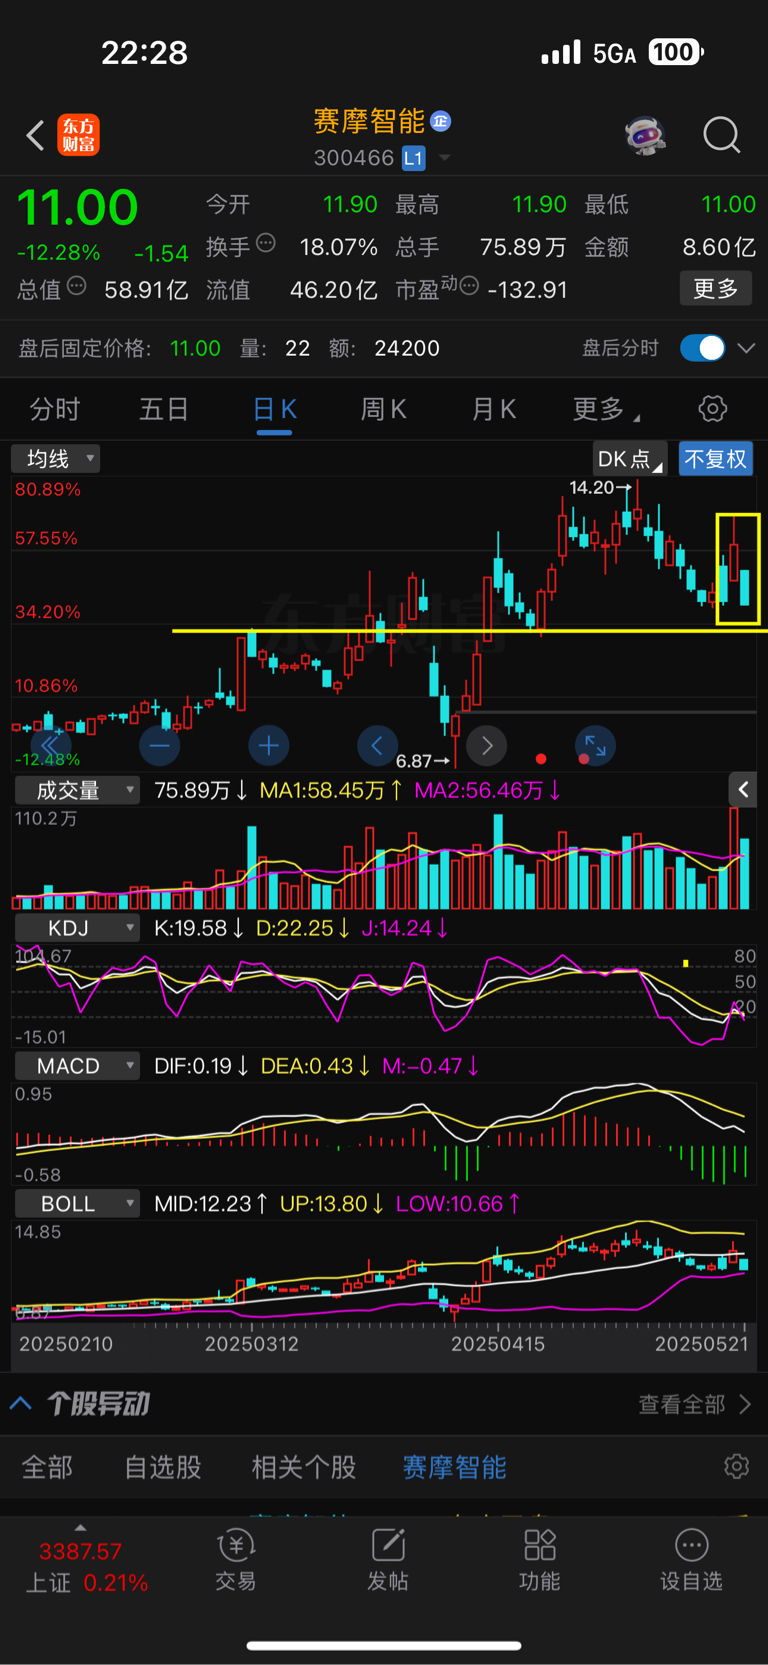Open the MACD indicator dropdown
This screenshot has width=768, height=1665.
point(77,1066)
